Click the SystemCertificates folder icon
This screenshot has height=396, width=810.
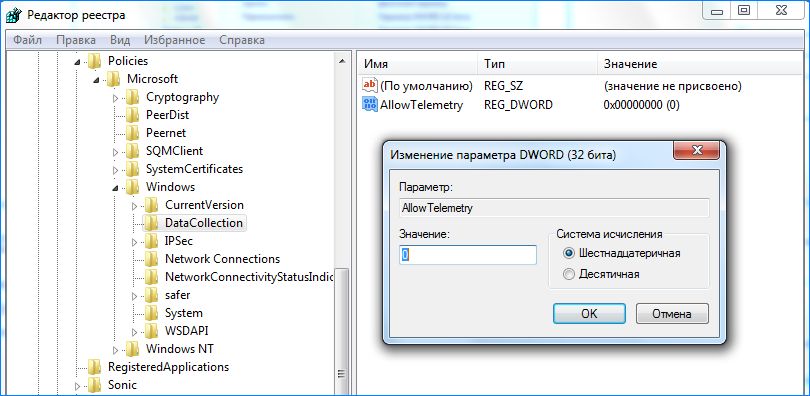tap(133, 169)
